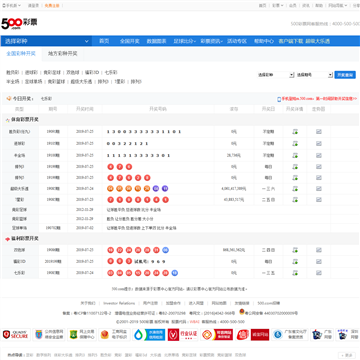Open 超级大乐透 in the blue navbar

[317, 41]
